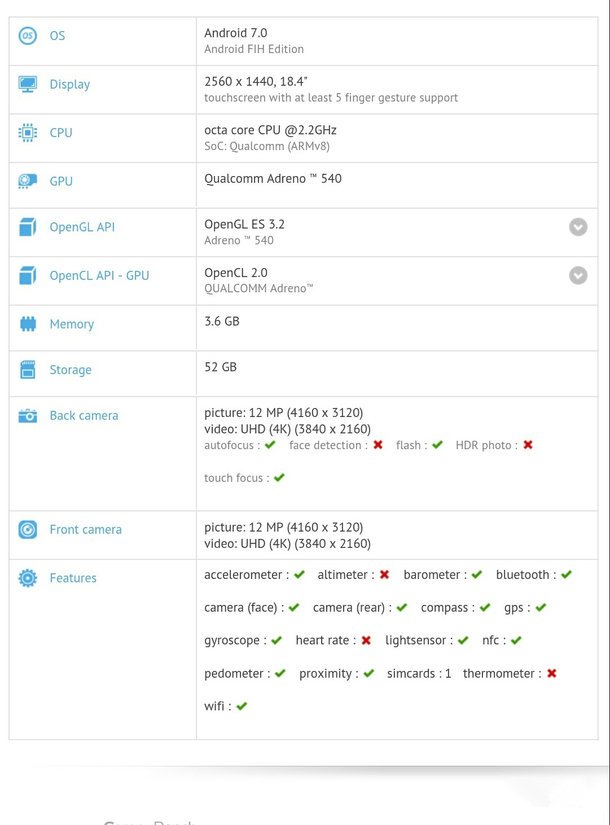
Task: Select the Features label
Action: [x=73, y=578]
